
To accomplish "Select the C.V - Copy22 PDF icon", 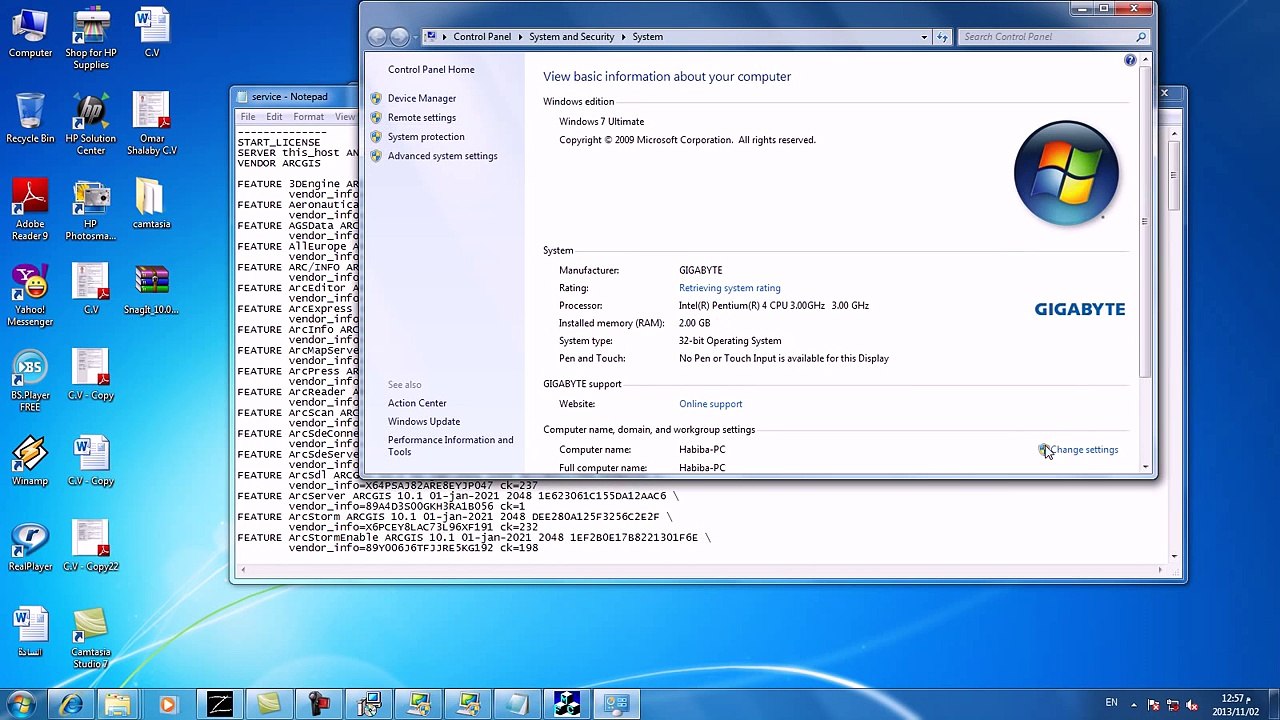I will [91, 547].
